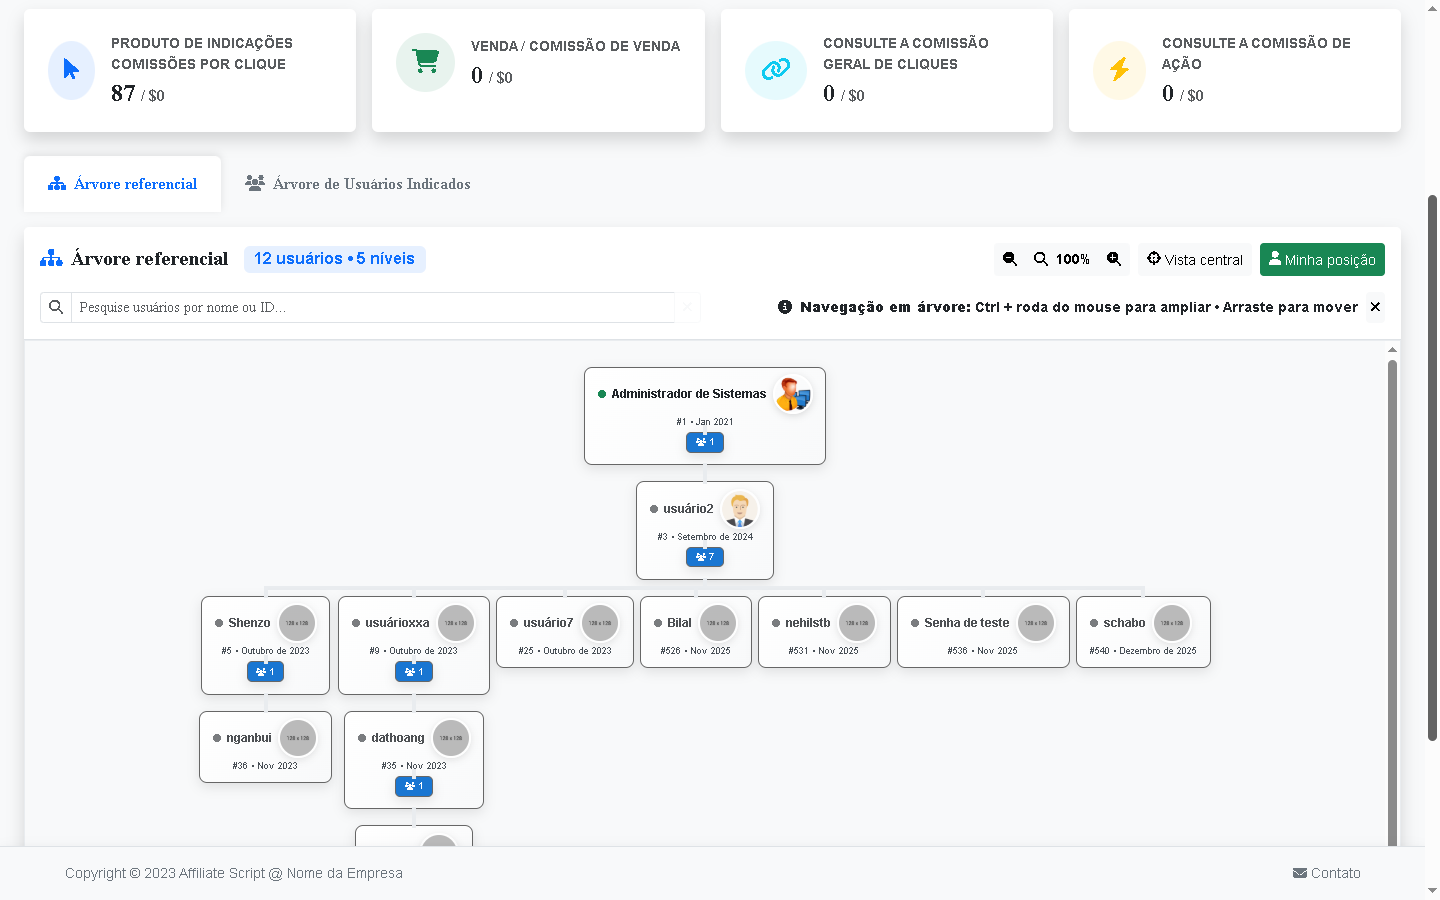Image resolution: width=1440 pixels, height=900 pixels.
Task: Click the usuário2 avatar picture
Action: (740, 509)
